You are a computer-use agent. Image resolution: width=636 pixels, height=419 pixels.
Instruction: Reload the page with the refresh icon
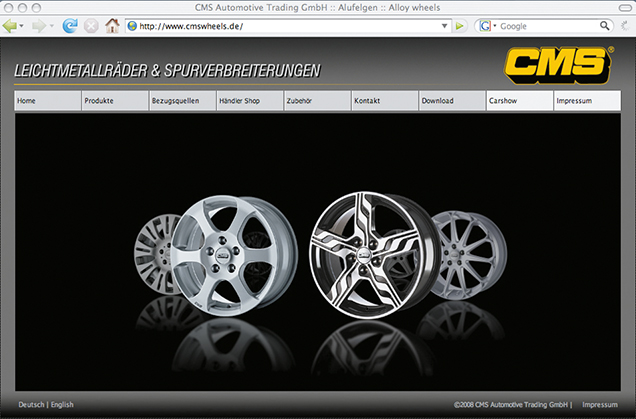coord(69,26)
